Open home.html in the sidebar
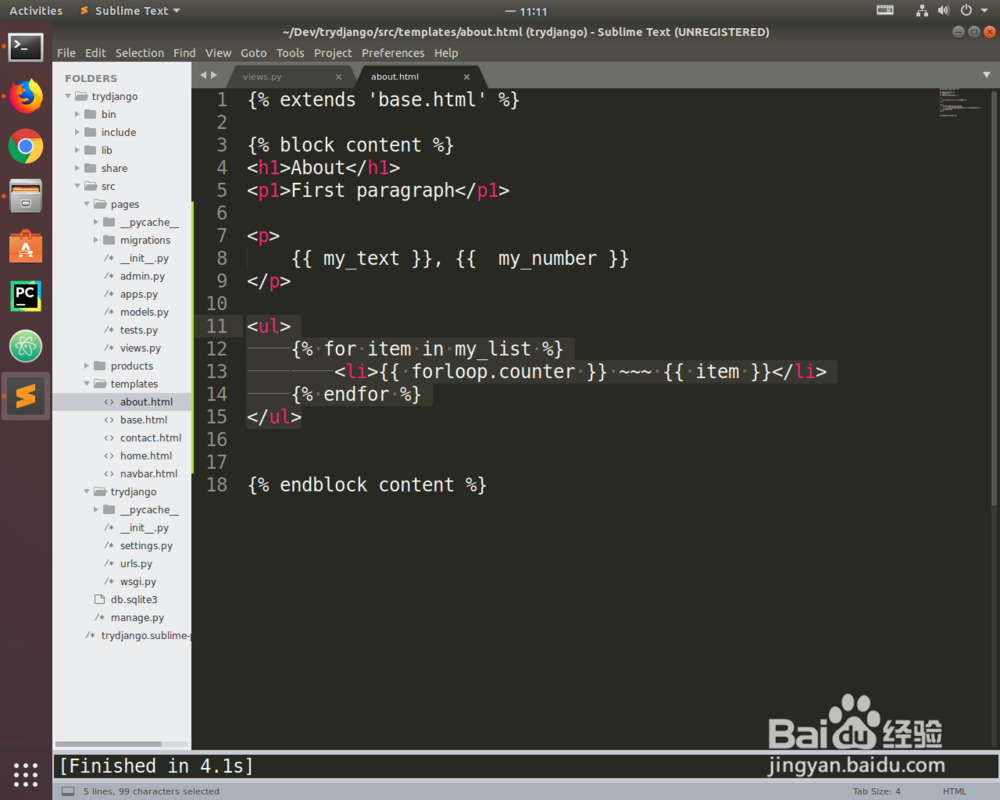The image size is (1000, 800). (146, 456)
